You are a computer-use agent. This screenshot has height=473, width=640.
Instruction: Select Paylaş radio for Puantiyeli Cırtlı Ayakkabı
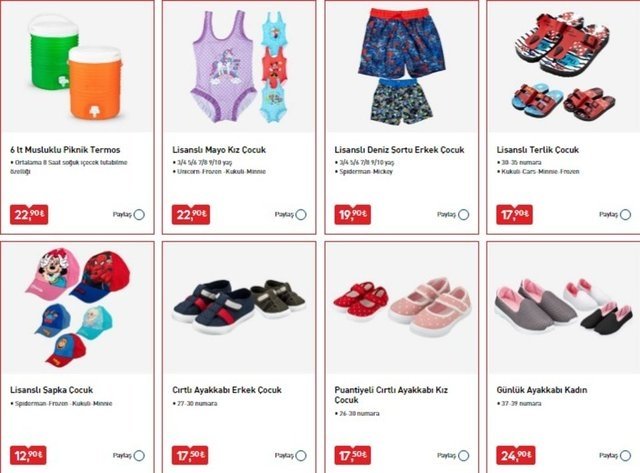463,455
